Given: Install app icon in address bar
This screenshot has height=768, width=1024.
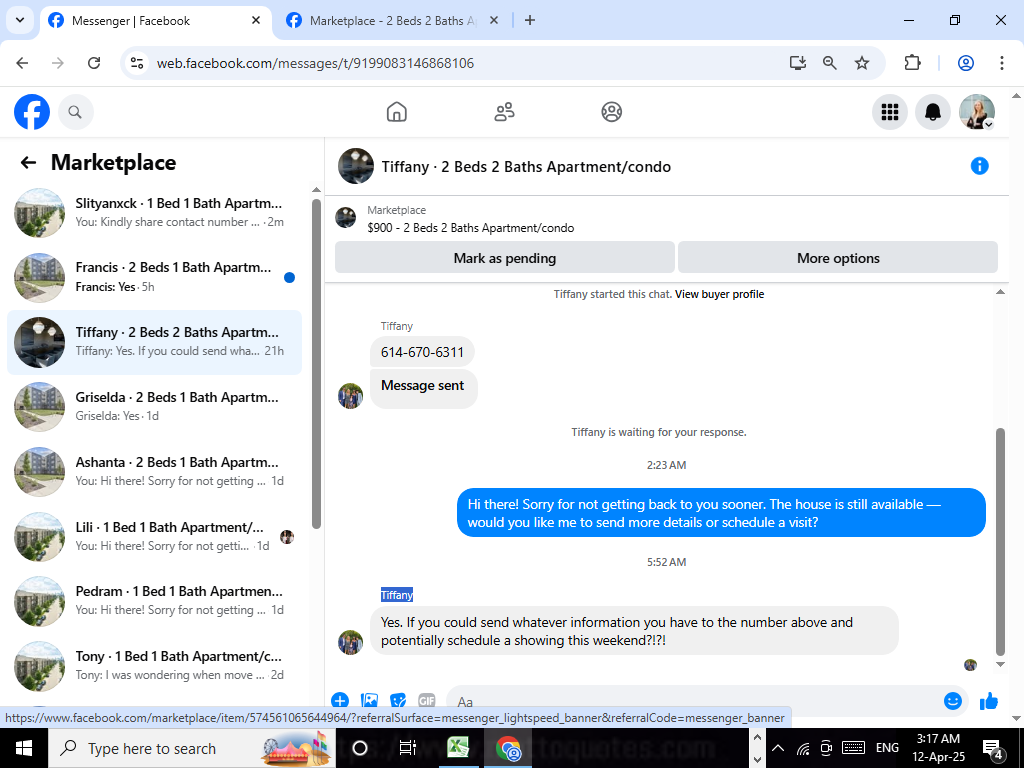Looking at the screenshot, I should click(797, 63).
